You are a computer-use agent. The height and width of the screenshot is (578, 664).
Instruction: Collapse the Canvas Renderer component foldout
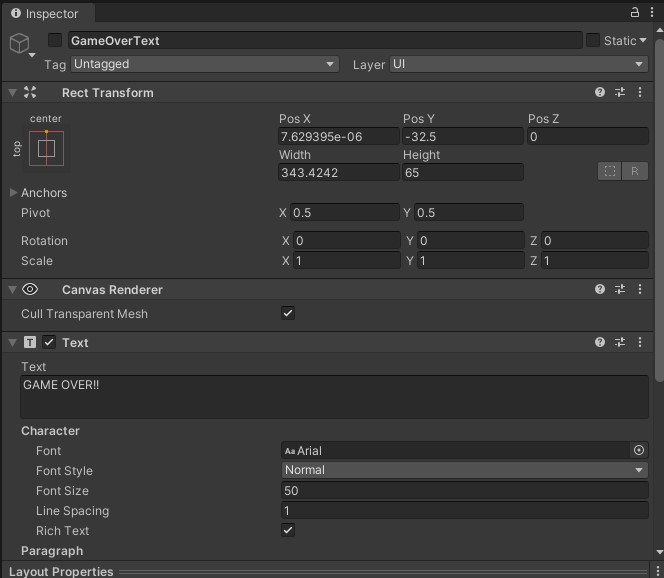click(13, 289)
